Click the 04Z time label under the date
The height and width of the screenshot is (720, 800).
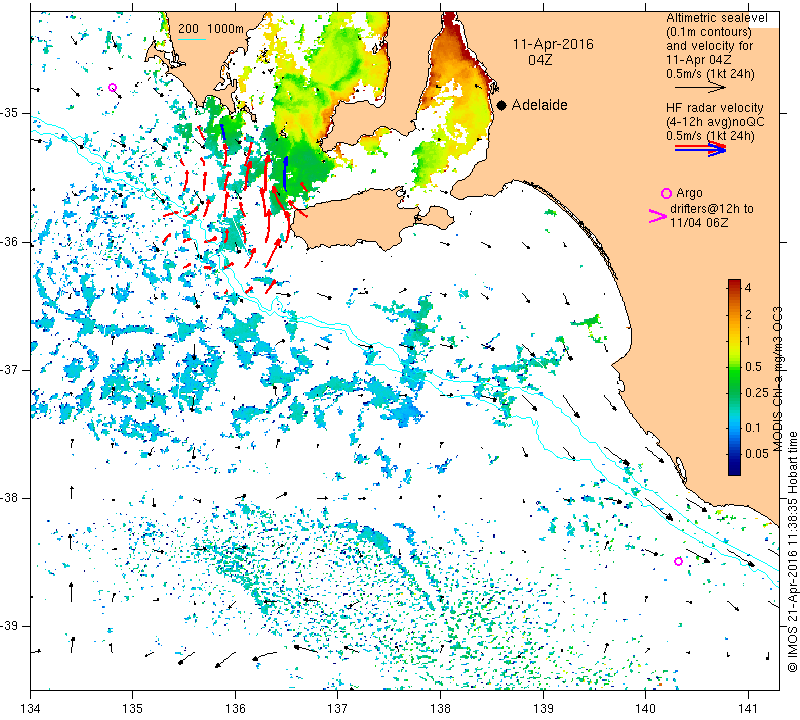pos(540,60)
